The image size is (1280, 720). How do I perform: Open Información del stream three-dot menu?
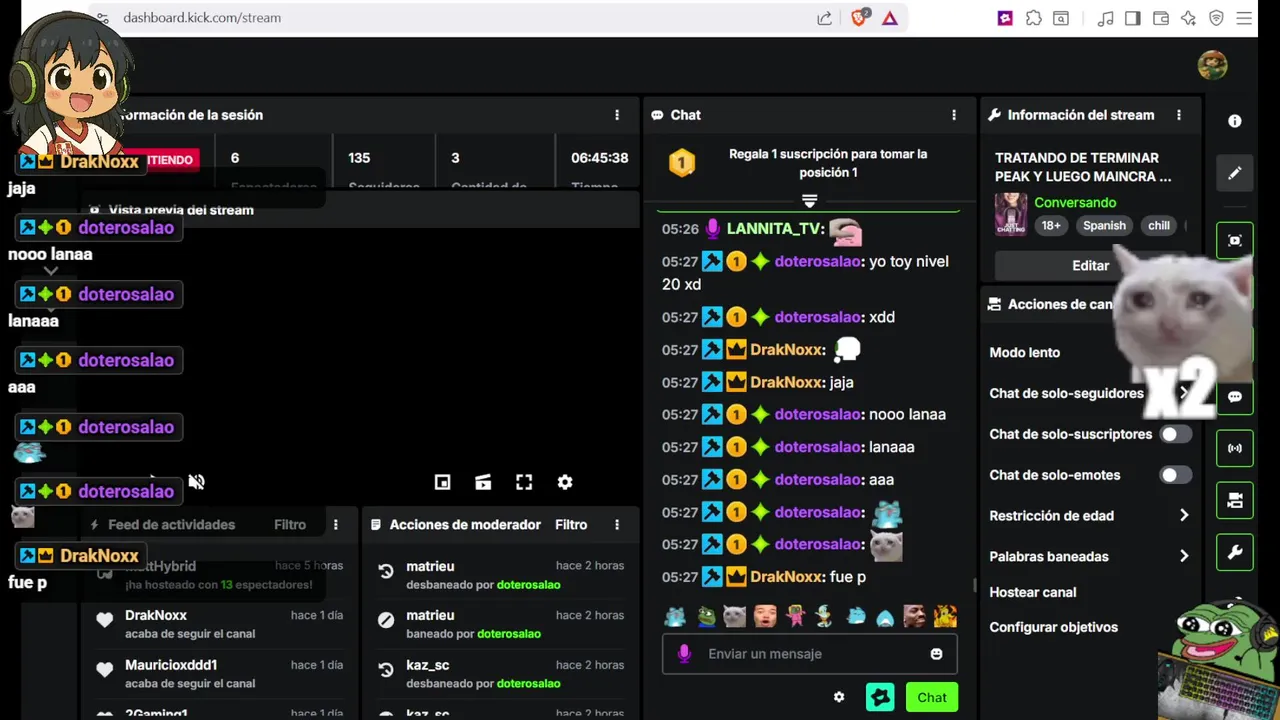(x=1179, y=115)
